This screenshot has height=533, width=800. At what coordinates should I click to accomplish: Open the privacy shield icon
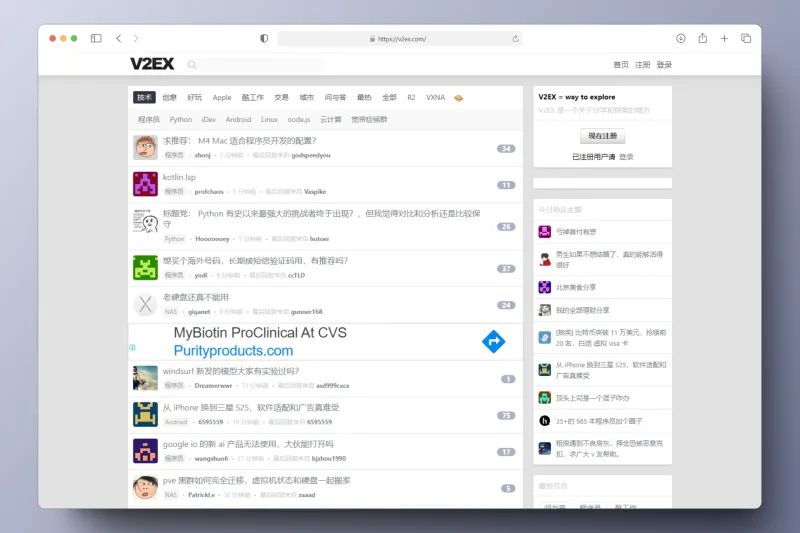point(264,38)
